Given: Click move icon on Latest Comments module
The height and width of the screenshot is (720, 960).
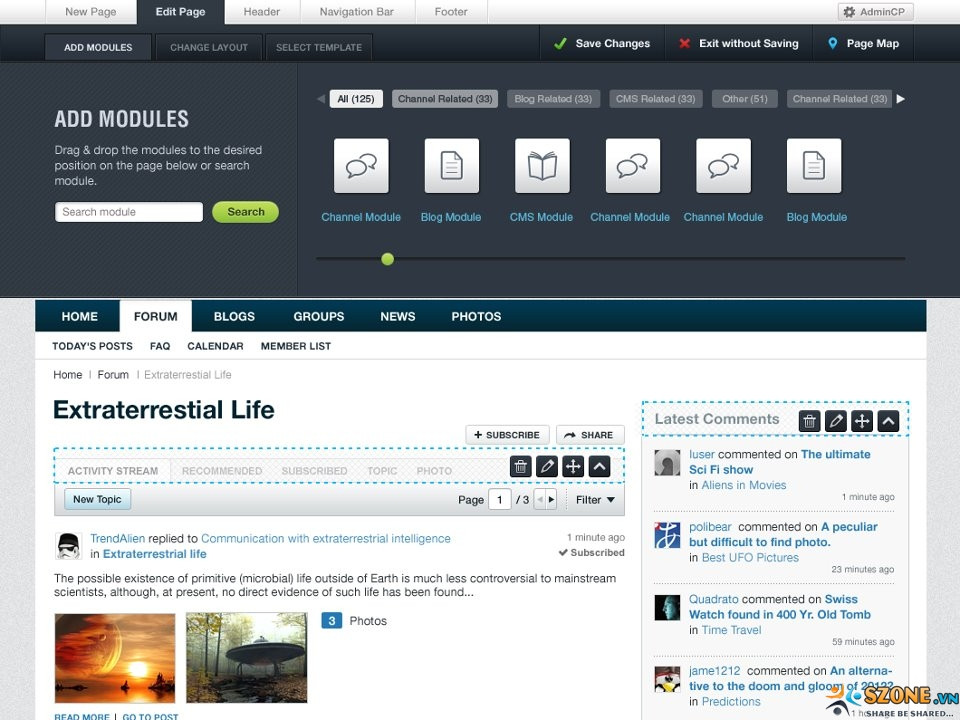Looking at the screenshot, I should click(862, 421).
